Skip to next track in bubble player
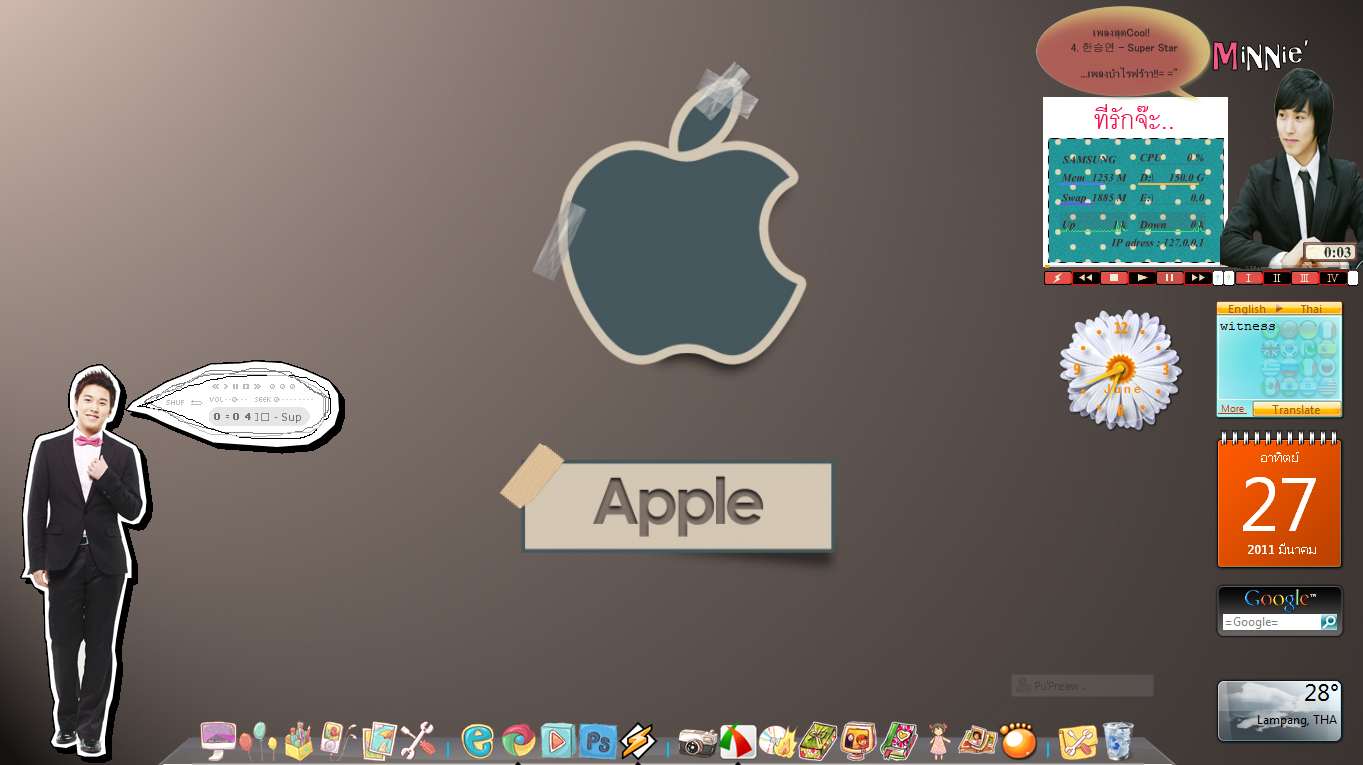 (257, 385)
